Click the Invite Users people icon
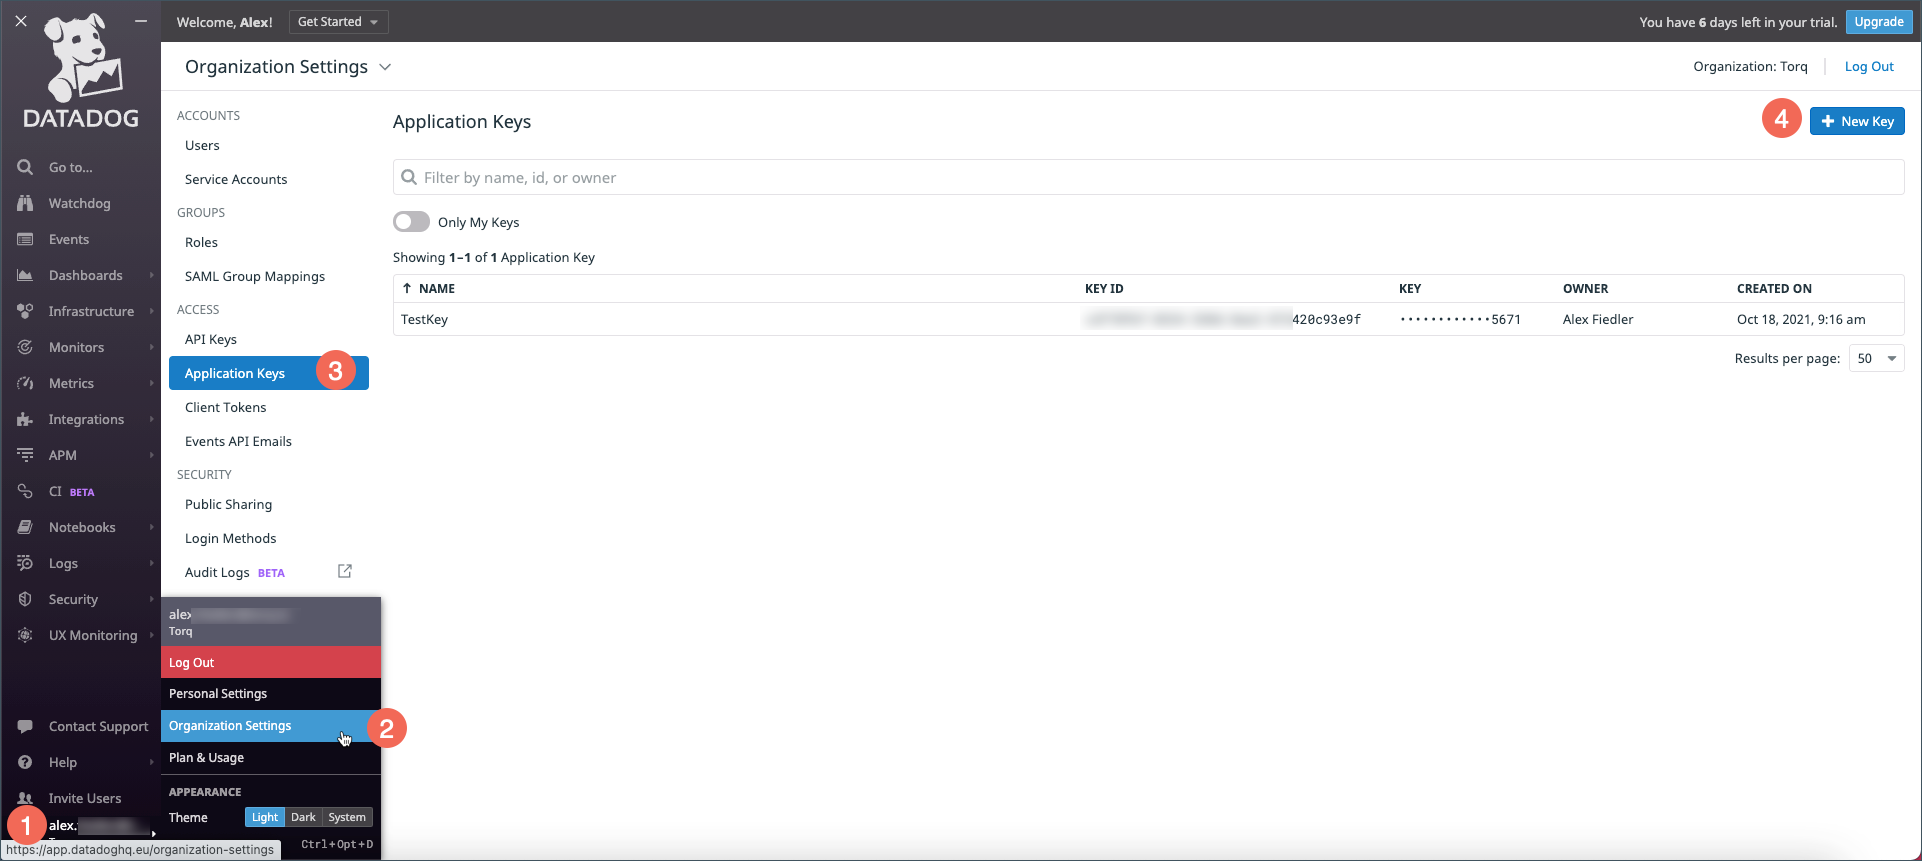Image resolution: width=1922 pixels, height=861 pixels. [x=25, y=798]
